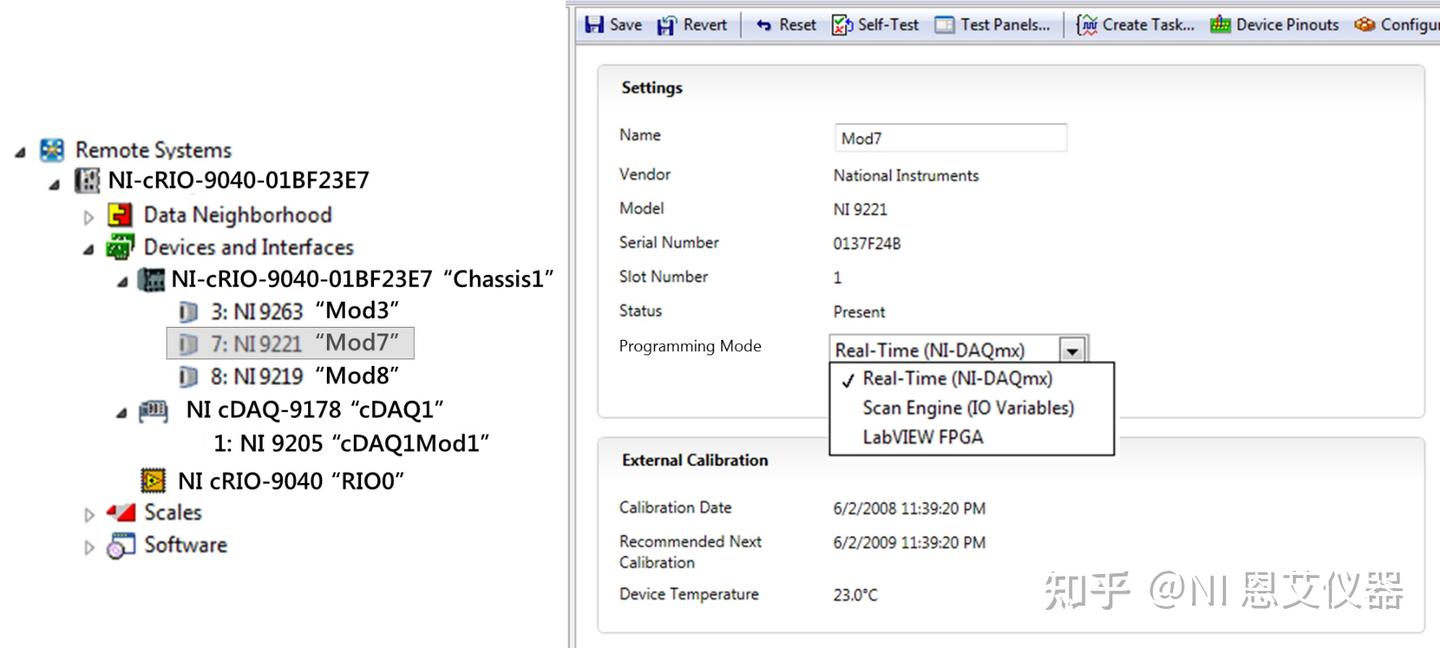Click the Revert button label
Viewport: 1440px width, 648px height.
(x=705, y=25)
